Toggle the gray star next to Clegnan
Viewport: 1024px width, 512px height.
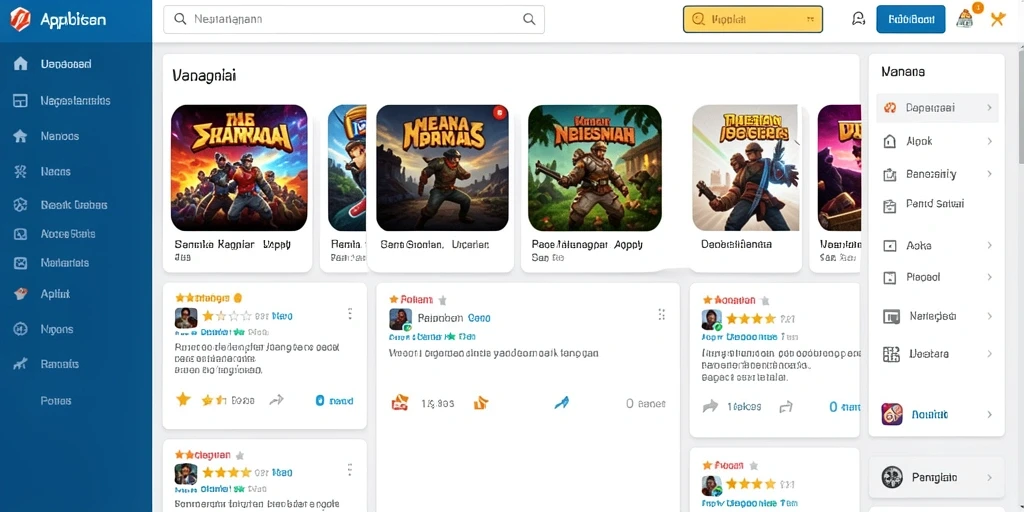click(239, 455)
